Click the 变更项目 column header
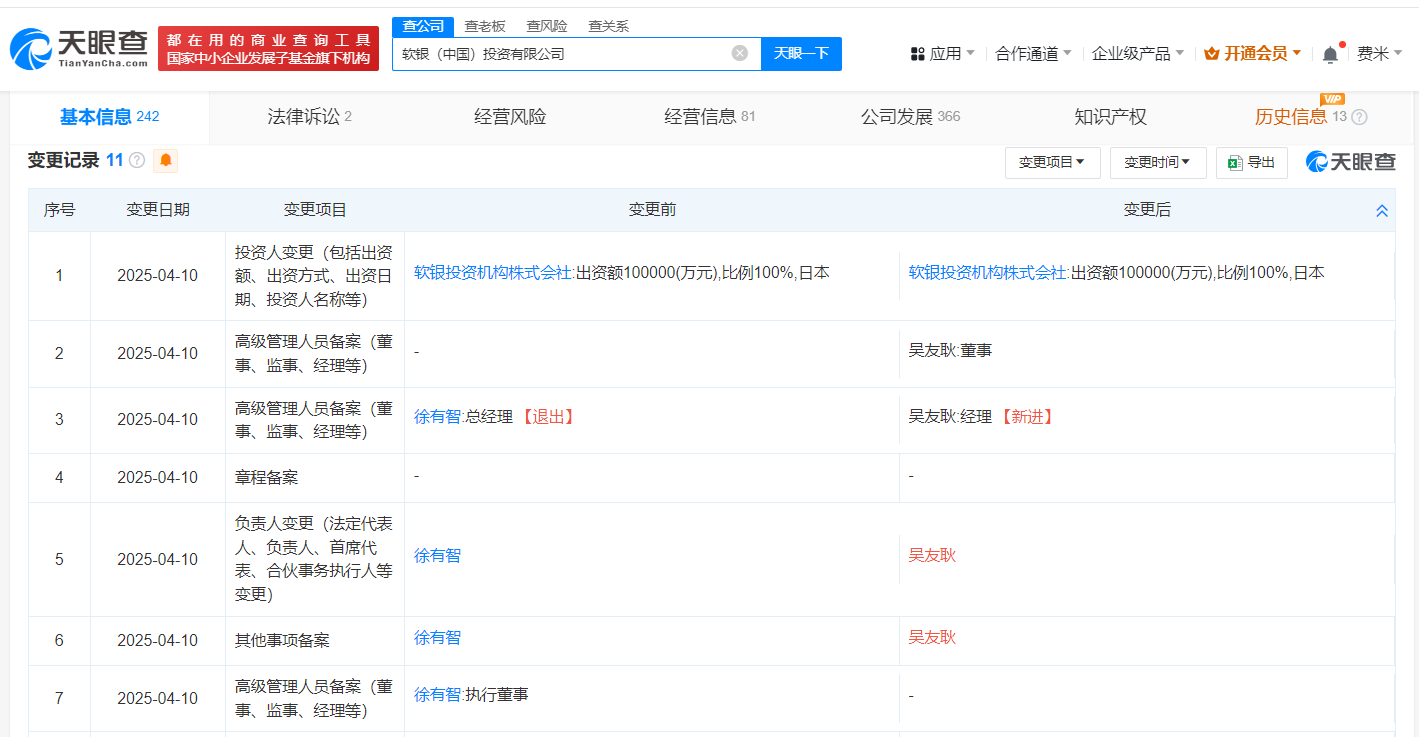This screenshot has width=1419, height=737. click(x=315, y=210)
